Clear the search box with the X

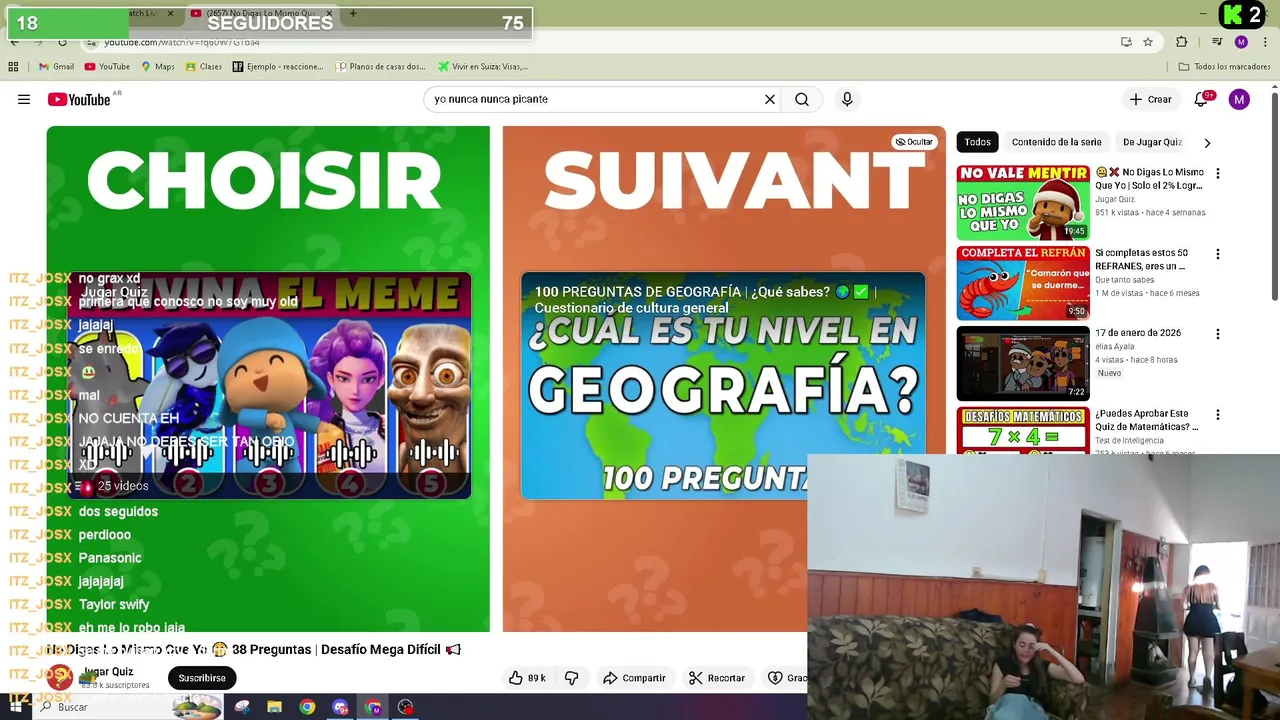coord(770,99)
